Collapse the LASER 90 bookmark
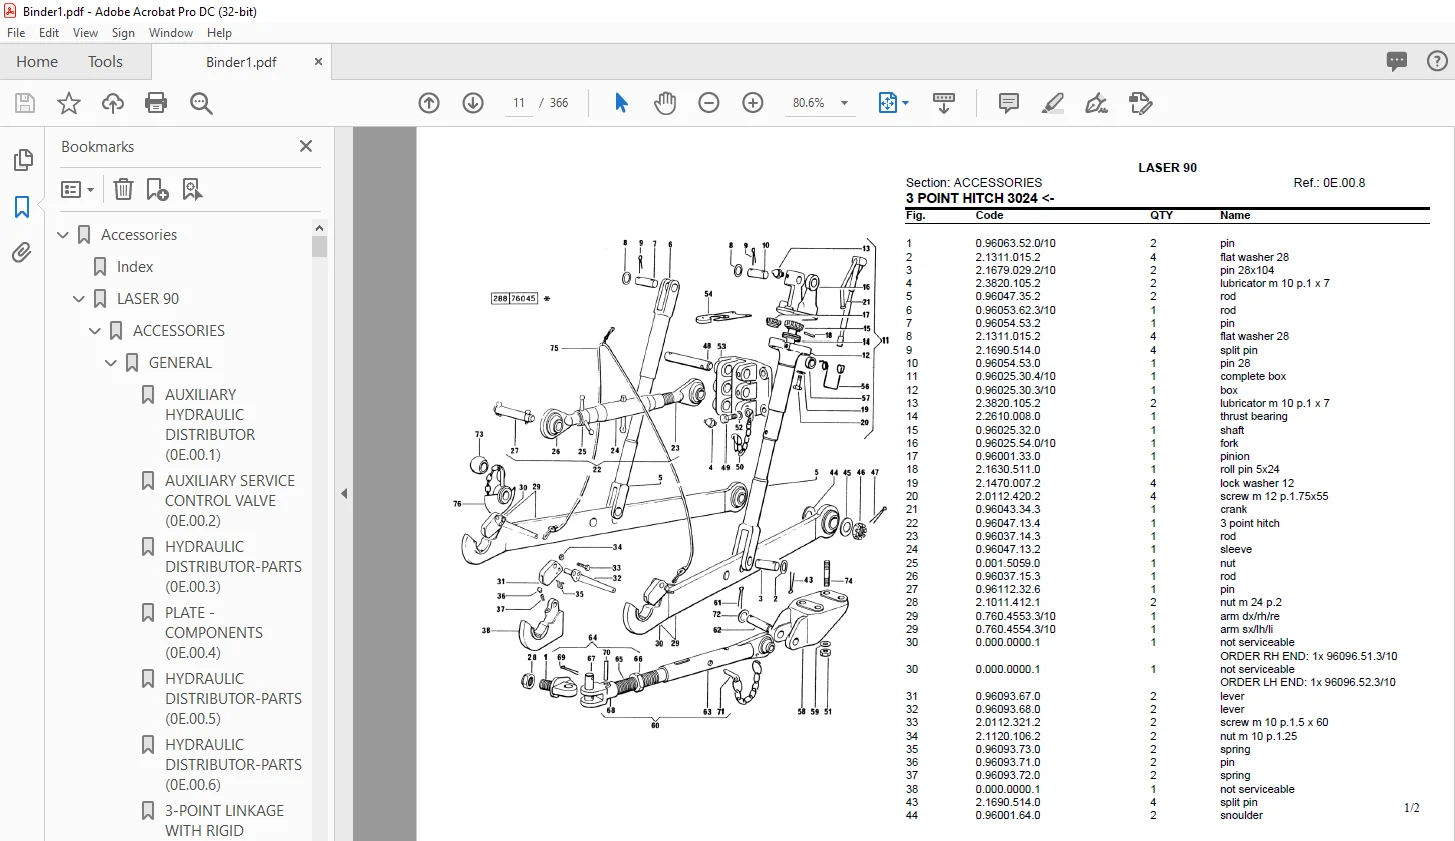The height and width of the screenshot is (841, 1455). tap(79, 299)
